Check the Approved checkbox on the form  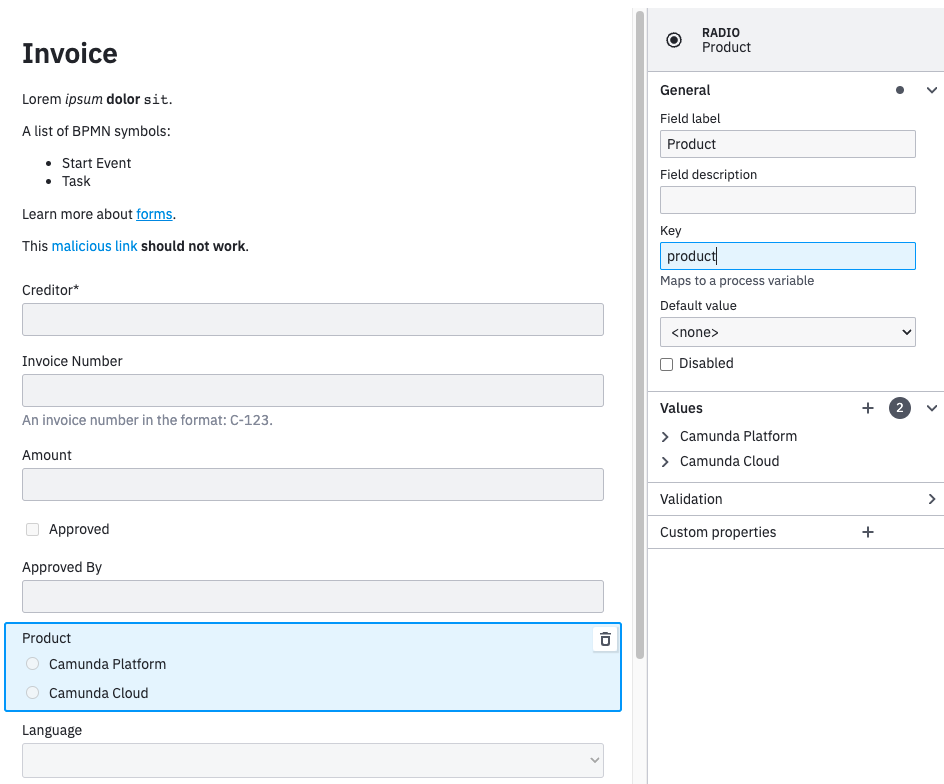point(31,529)
